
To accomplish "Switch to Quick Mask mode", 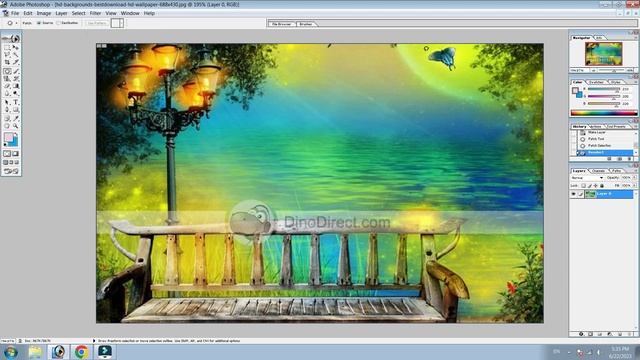I will coord(16,153).
